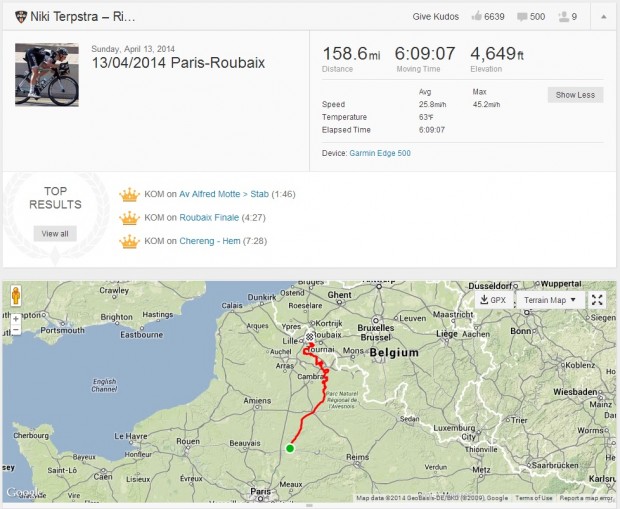Viewport: 620px width, 509px height.
Task: Click View all top results
Action: [x=55, y=233]
